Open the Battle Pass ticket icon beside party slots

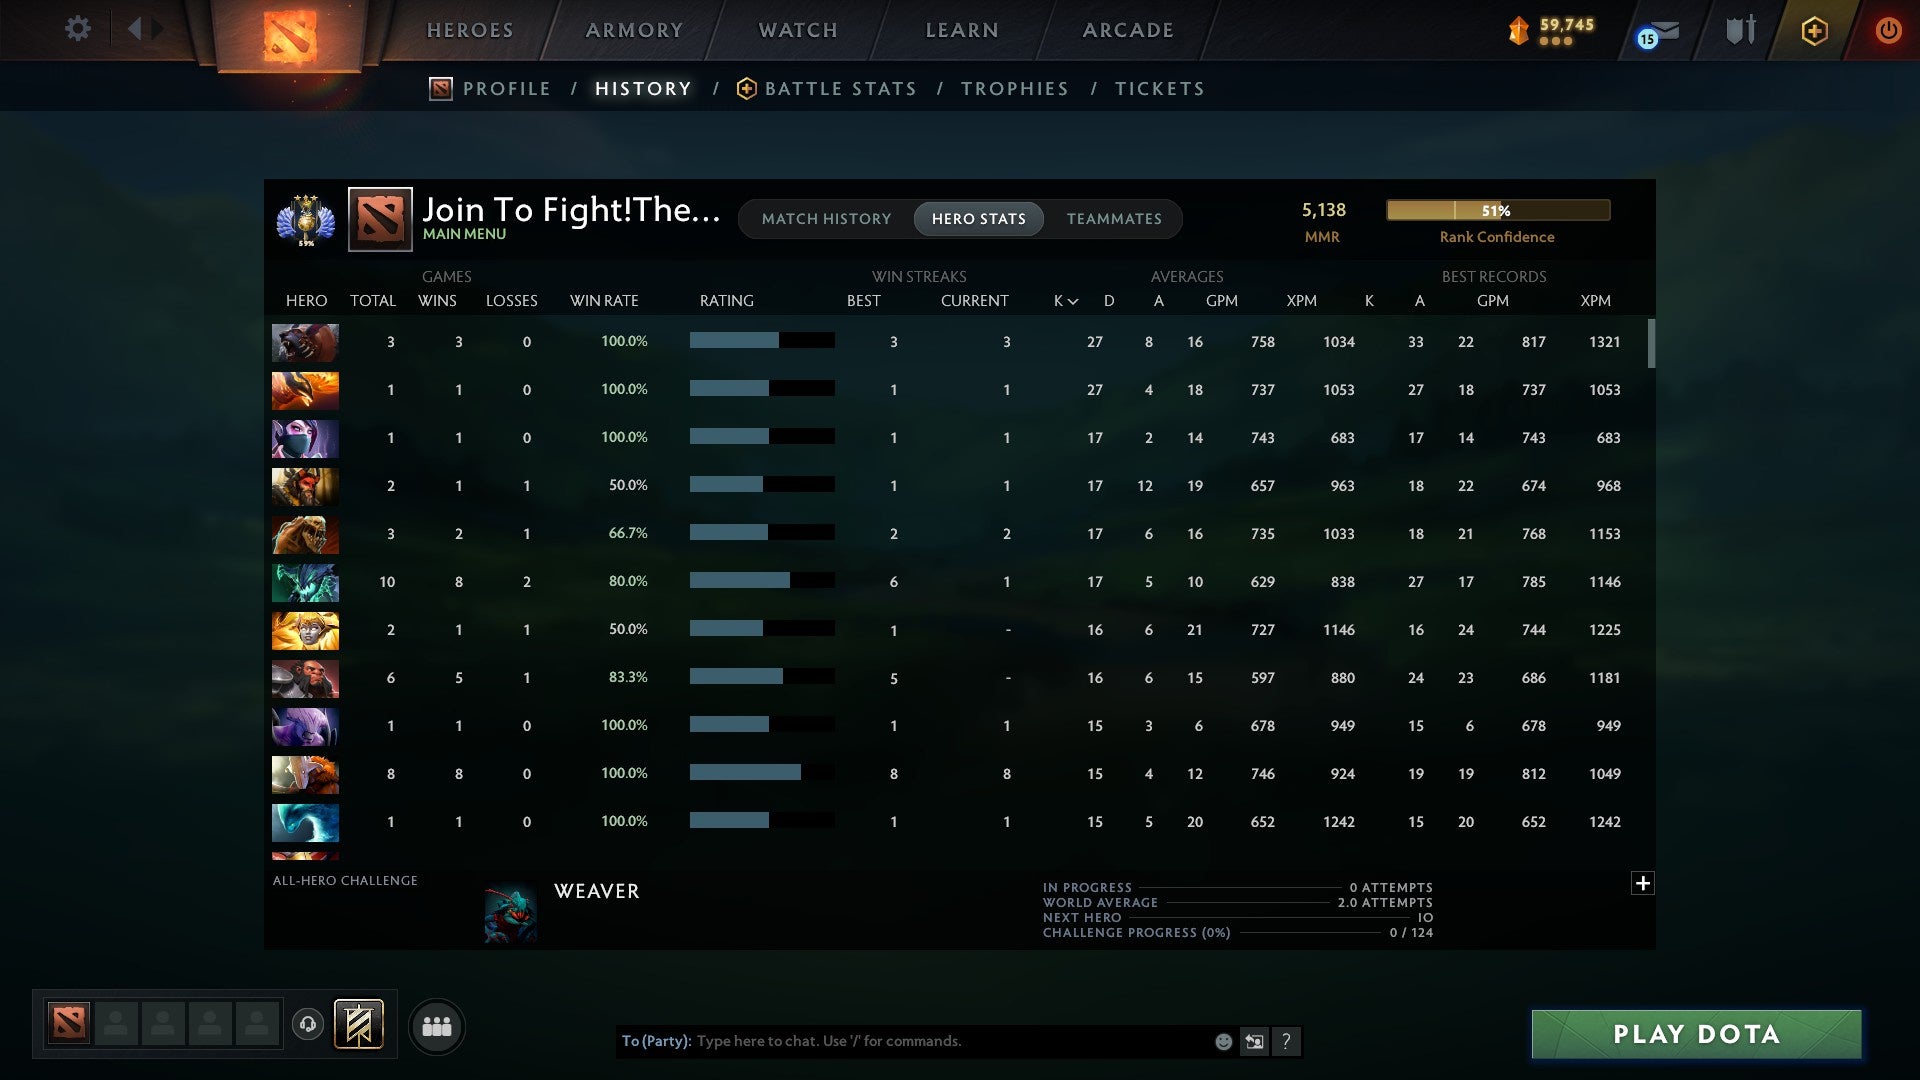pos(356,1025)
